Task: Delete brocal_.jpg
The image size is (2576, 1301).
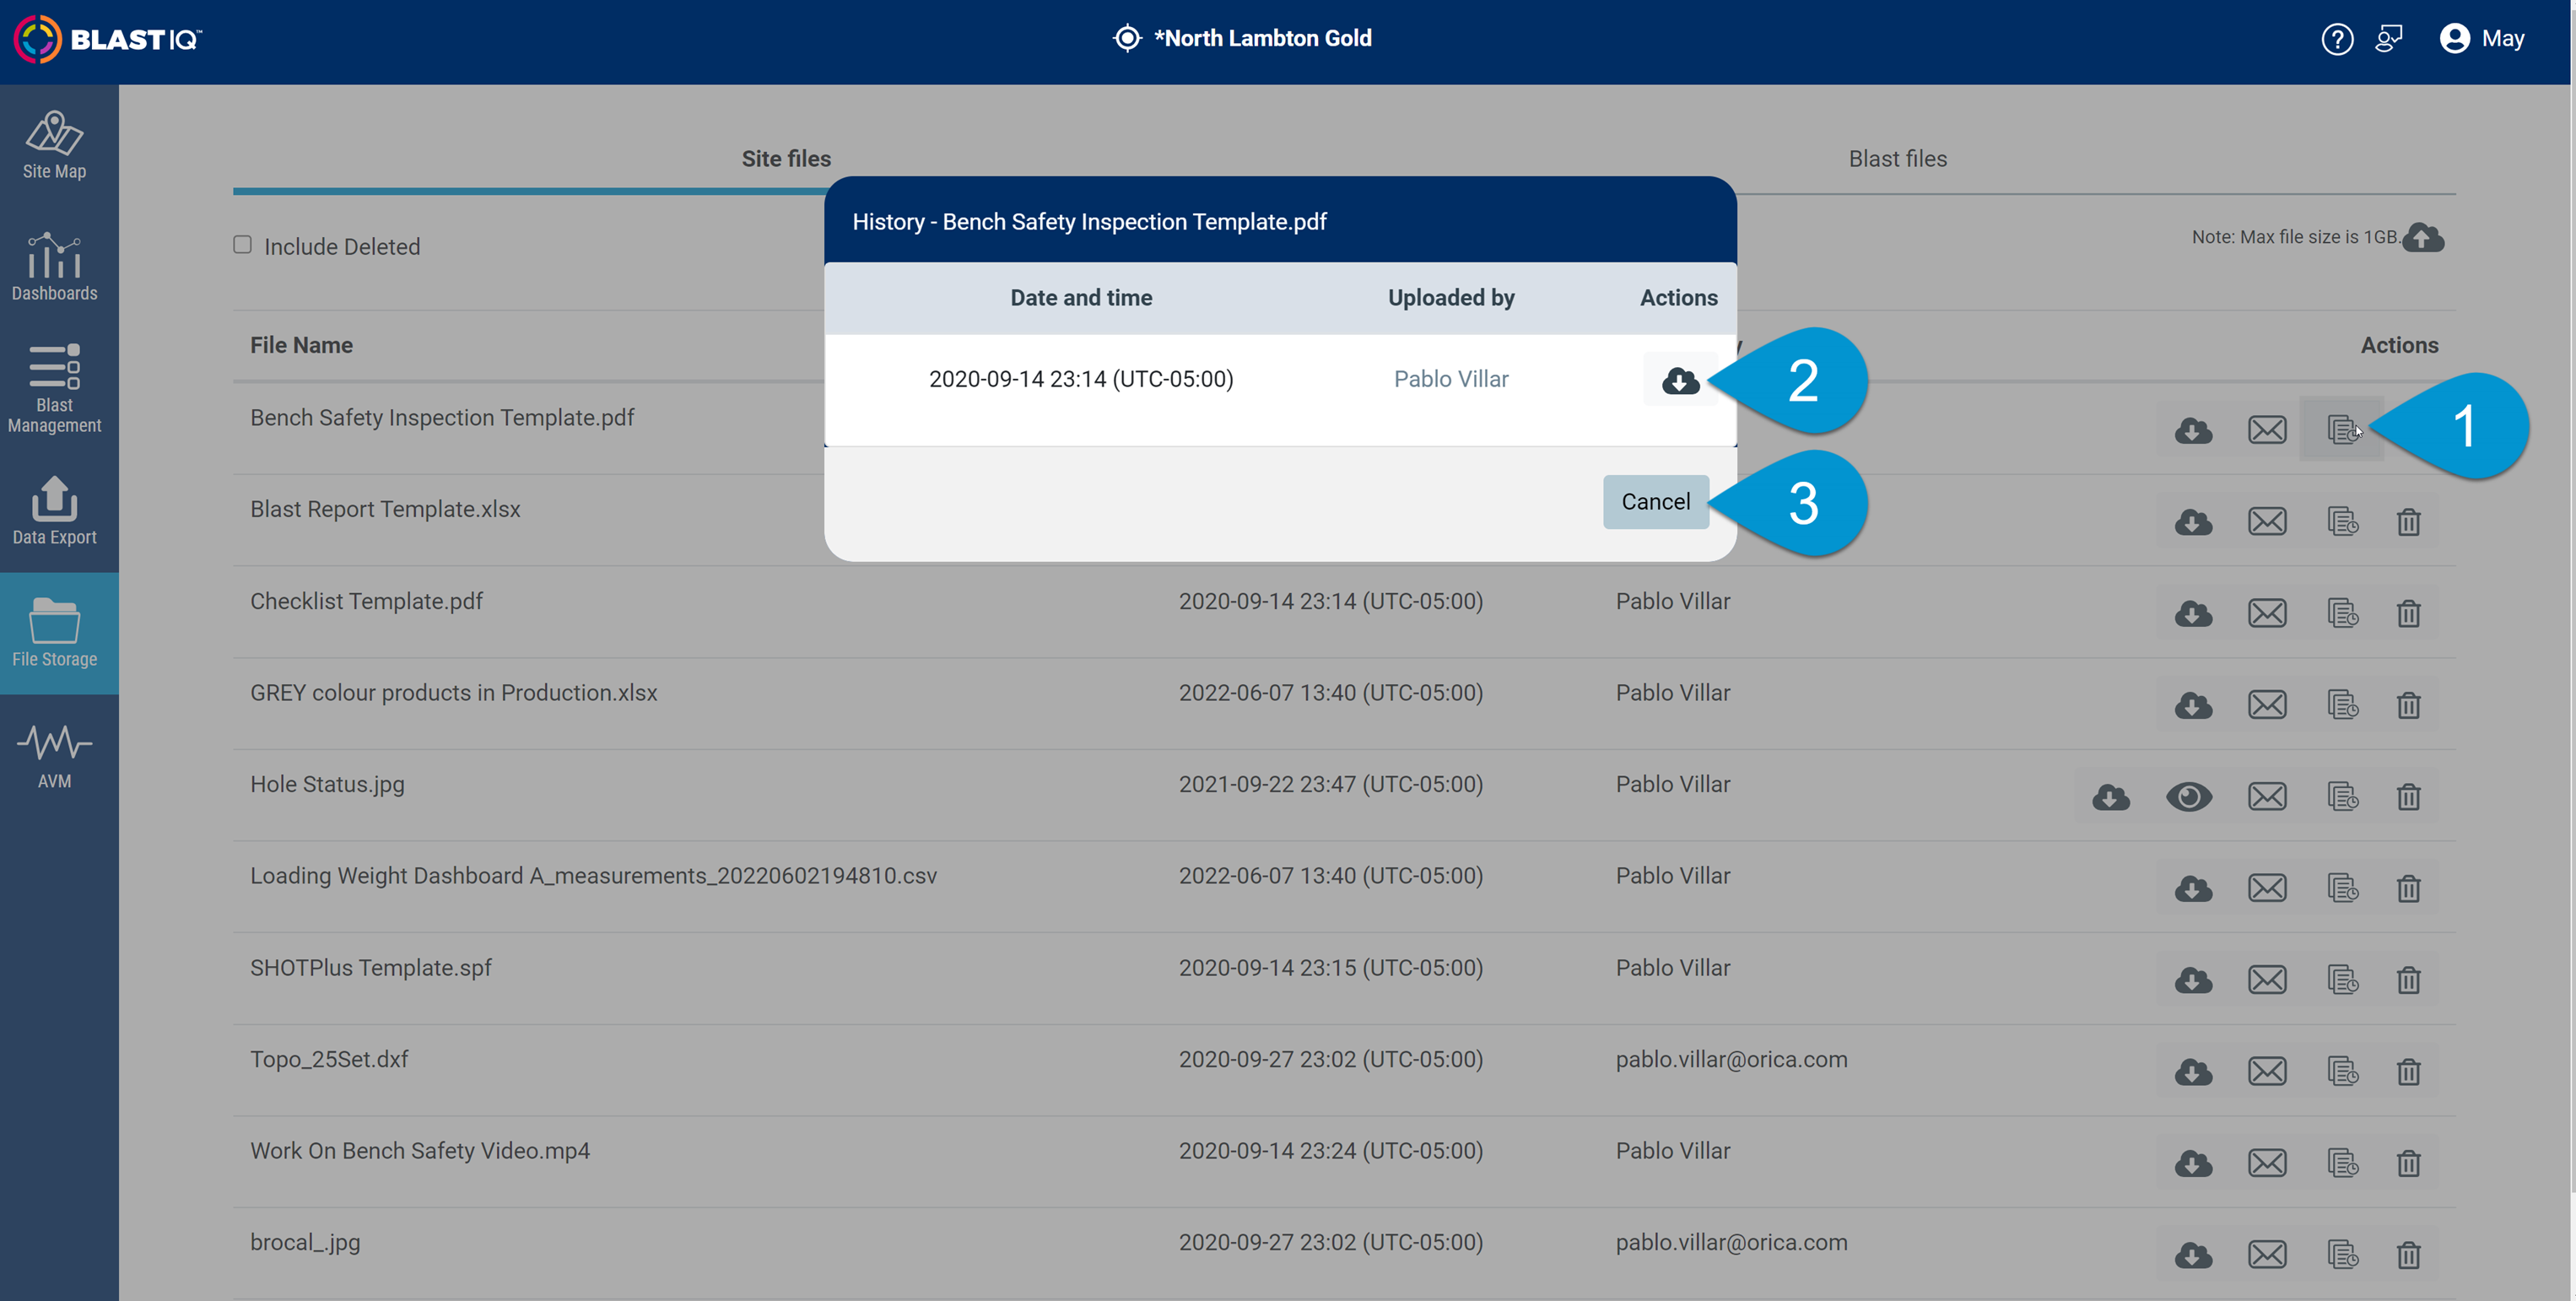Action: pyautogui.click(x=2408, y=1255)
